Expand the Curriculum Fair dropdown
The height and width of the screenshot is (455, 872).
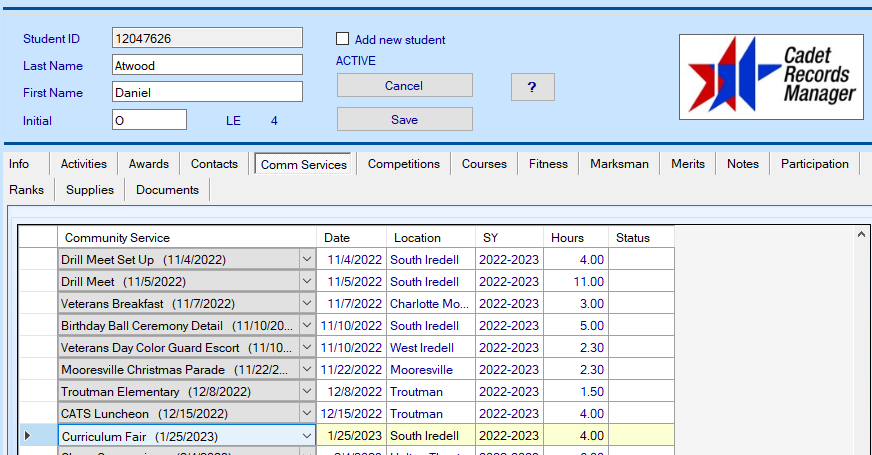tap(306, 436)
